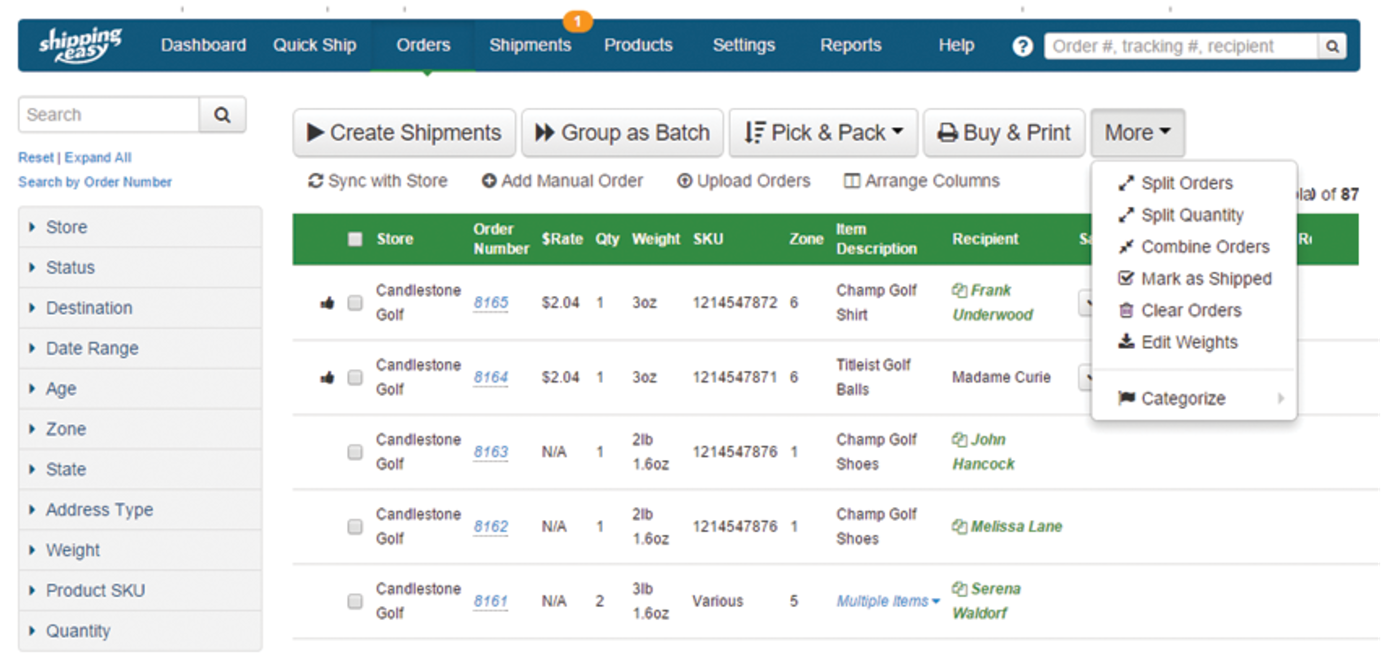This screenshot has width=1382, height=670.
Task: Expand the Status filter
Action: point(70,268)
